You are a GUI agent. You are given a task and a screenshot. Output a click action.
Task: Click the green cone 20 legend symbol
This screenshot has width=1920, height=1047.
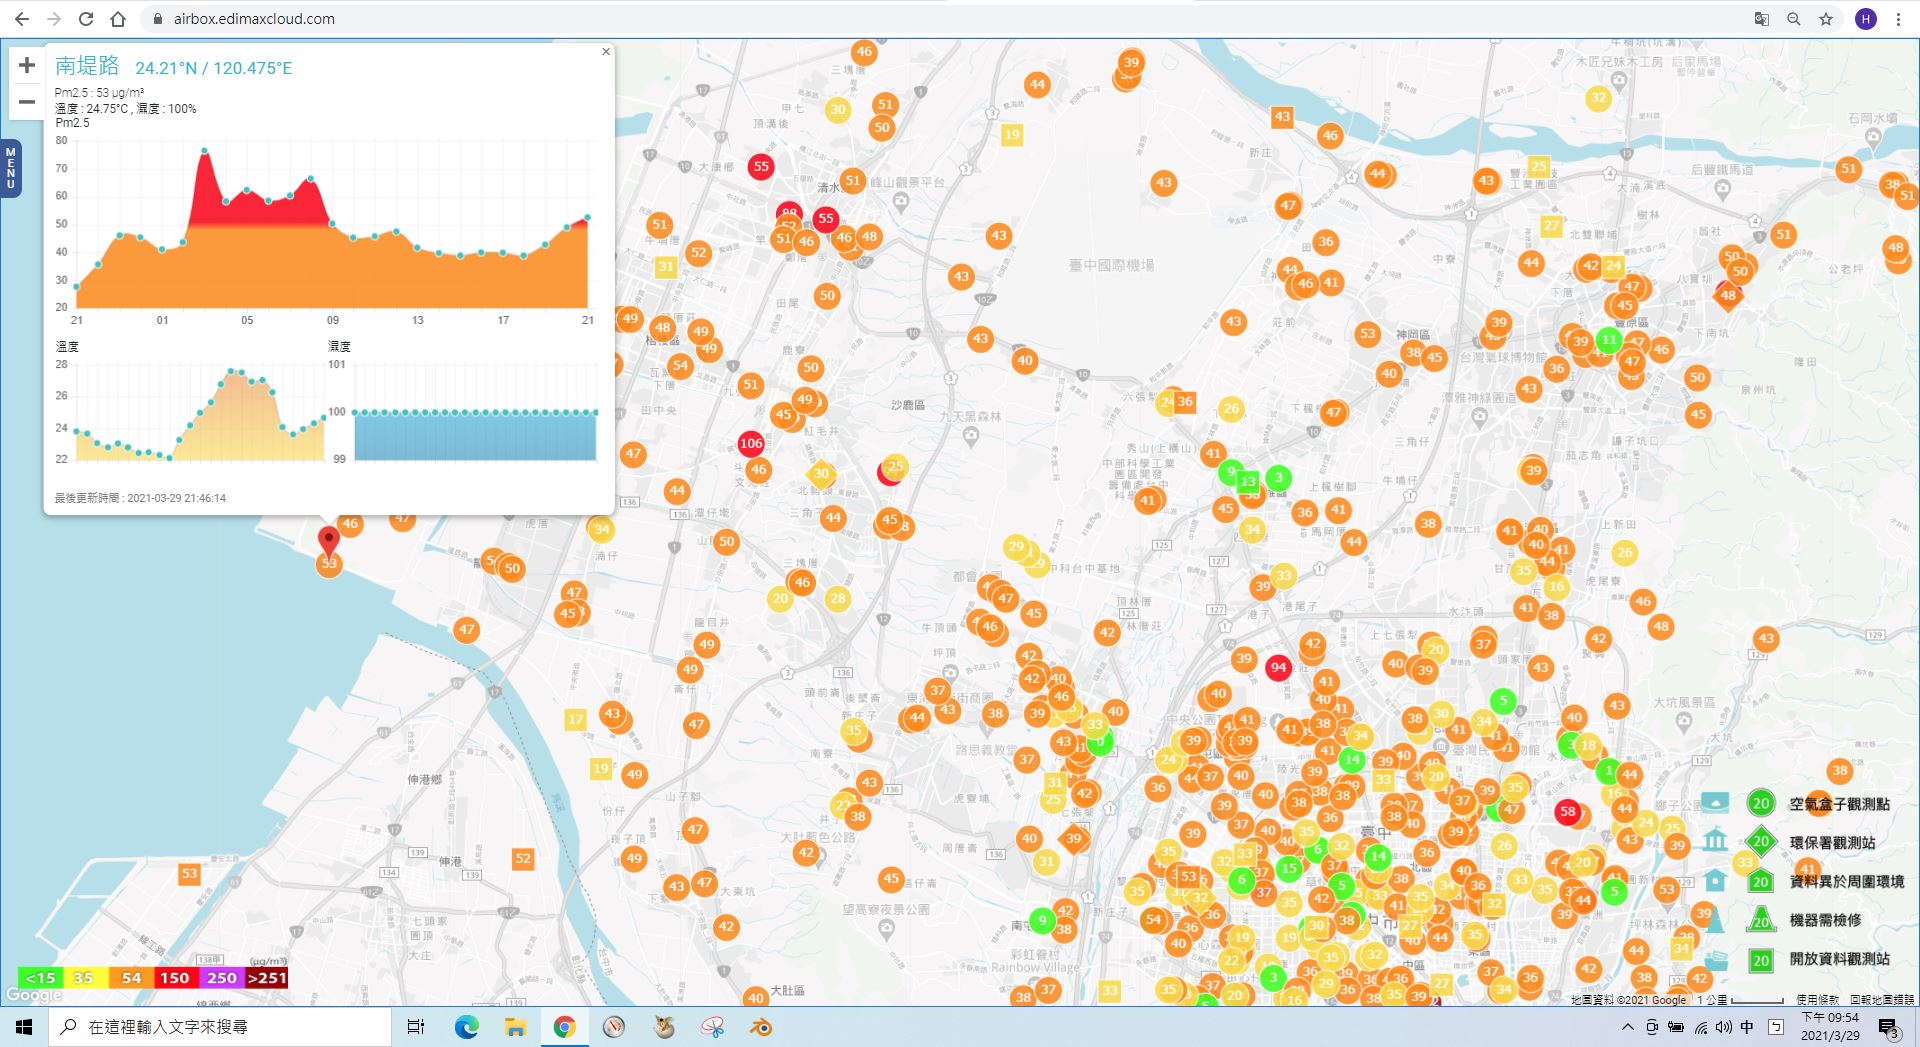(1761, 919)
